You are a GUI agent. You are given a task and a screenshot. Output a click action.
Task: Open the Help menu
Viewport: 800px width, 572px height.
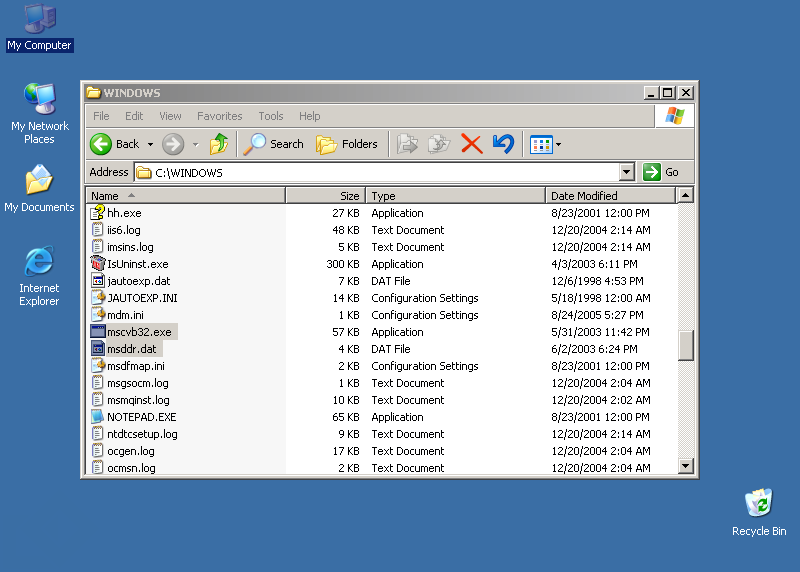pos(310,116)
